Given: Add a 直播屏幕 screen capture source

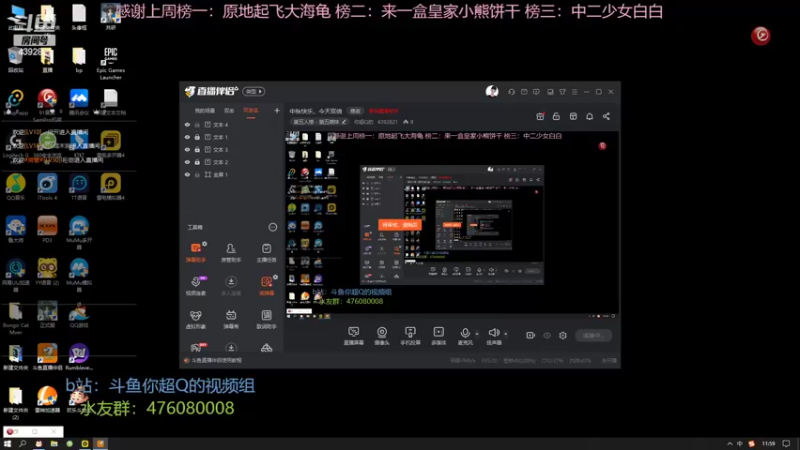Looking at the screenshot, I should (354, 336).
